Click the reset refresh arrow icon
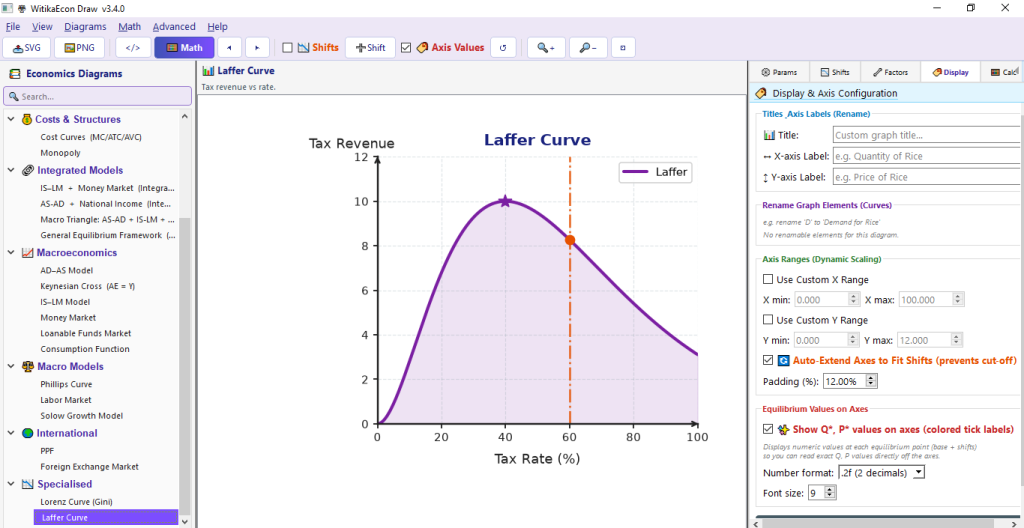1024x528 pixels. [503, 48]
